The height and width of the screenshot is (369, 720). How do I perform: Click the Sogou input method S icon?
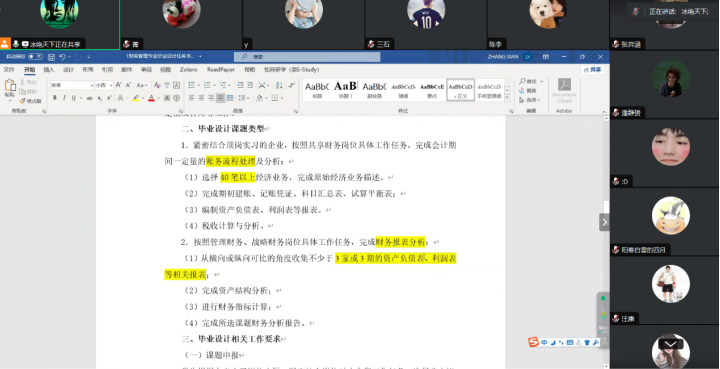[x=533, y=342]
